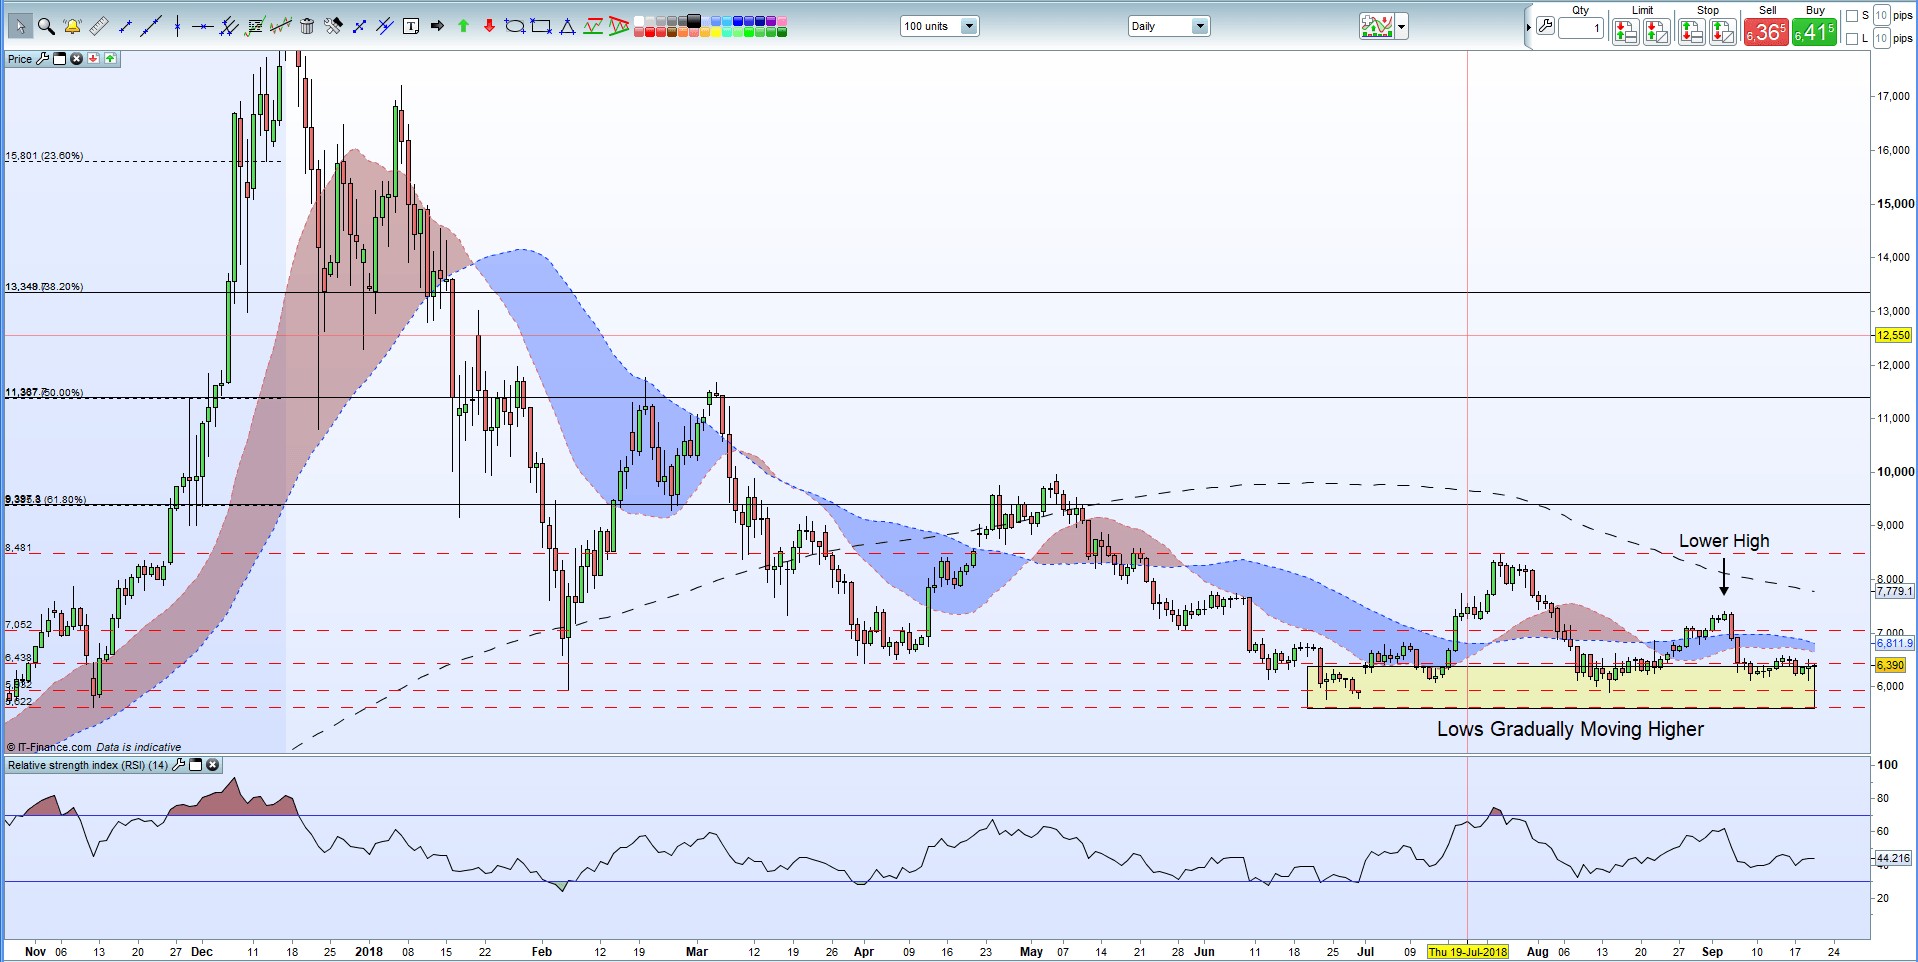
Task: Select the vertical line tool
Action: pos(177,26)
